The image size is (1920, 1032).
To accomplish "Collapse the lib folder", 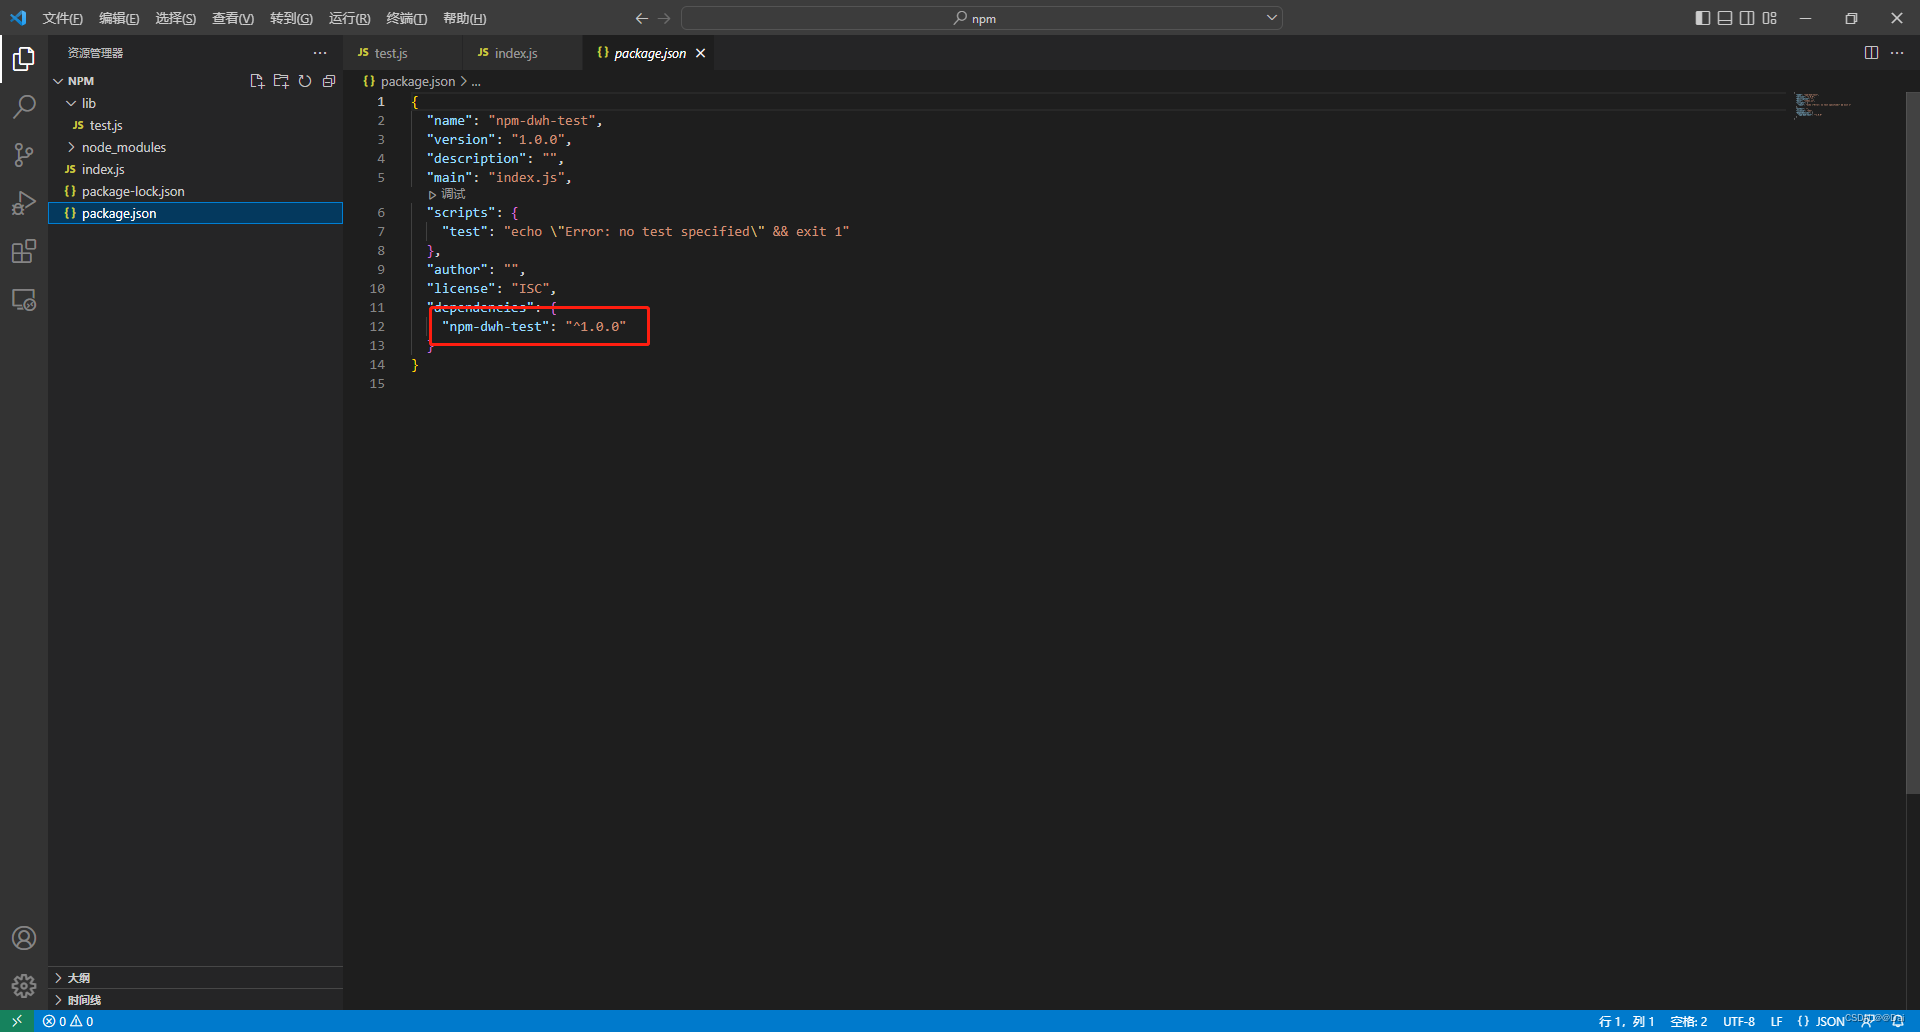I will [71, 103].
